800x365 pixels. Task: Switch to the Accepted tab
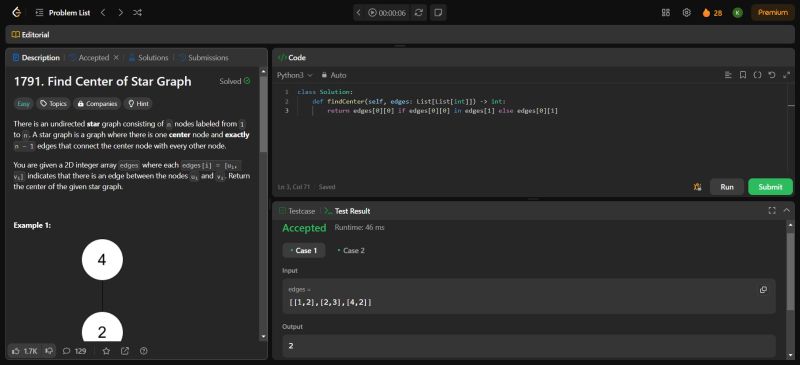click(x=89, y=58)
